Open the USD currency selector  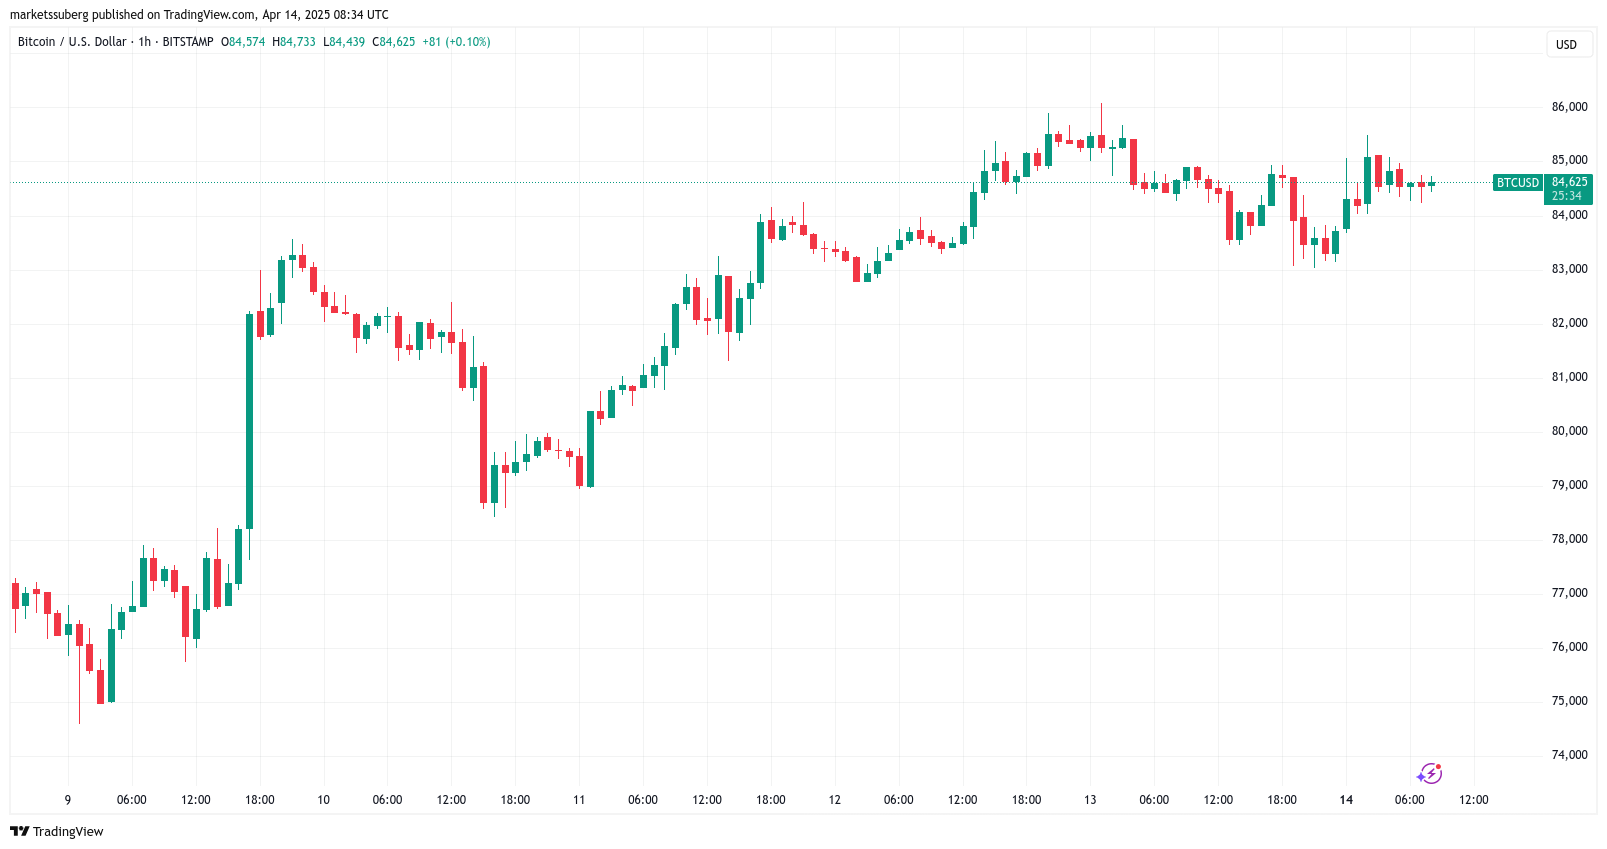click(x=1566, y=44)
